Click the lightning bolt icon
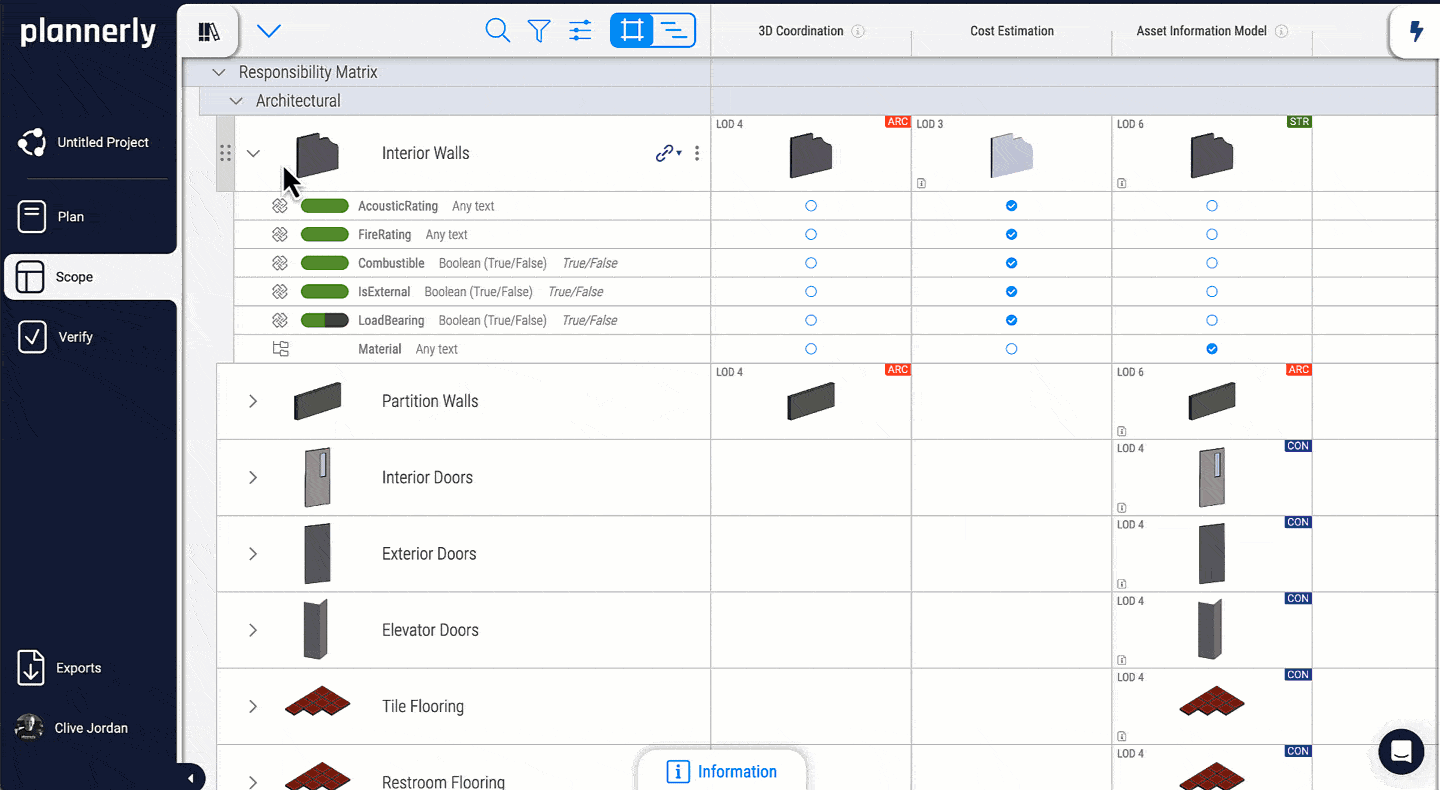Viewport: 1440px width, 790px height. (1416, 31)
